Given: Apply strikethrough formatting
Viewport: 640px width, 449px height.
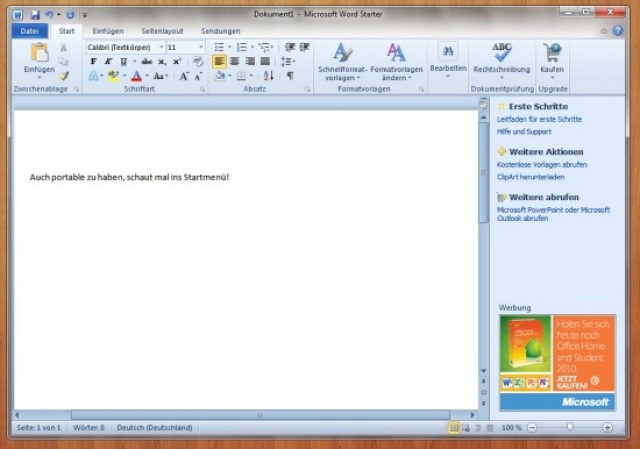Looking at the screenshot, I should pyautogui.click(x=147, y=62).
